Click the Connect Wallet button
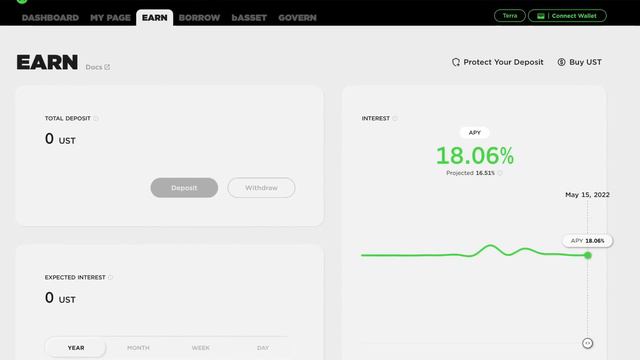Screen dimensions: 640x360 pyautogui.click(x=567, y=16)
